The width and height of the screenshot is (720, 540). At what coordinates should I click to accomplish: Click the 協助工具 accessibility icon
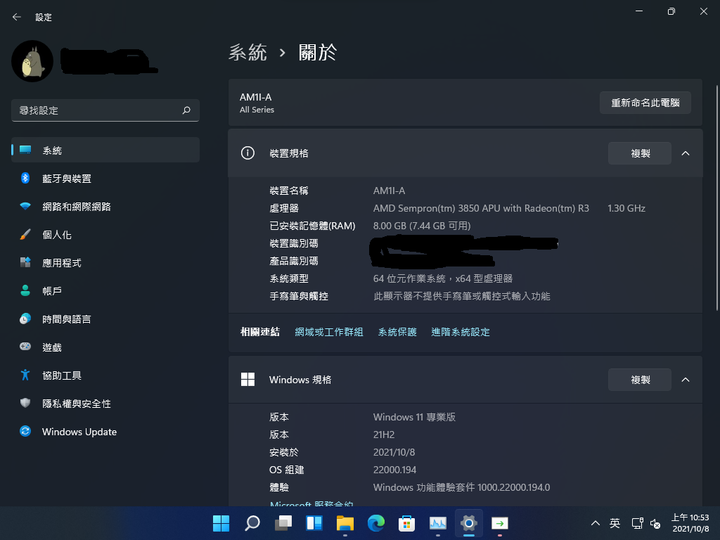coord(25,375)
